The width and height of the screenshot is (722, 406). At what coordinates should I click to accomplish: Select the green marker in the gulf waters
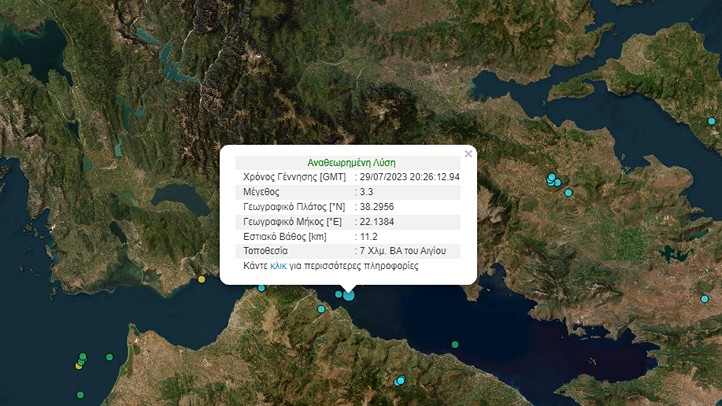455,345
